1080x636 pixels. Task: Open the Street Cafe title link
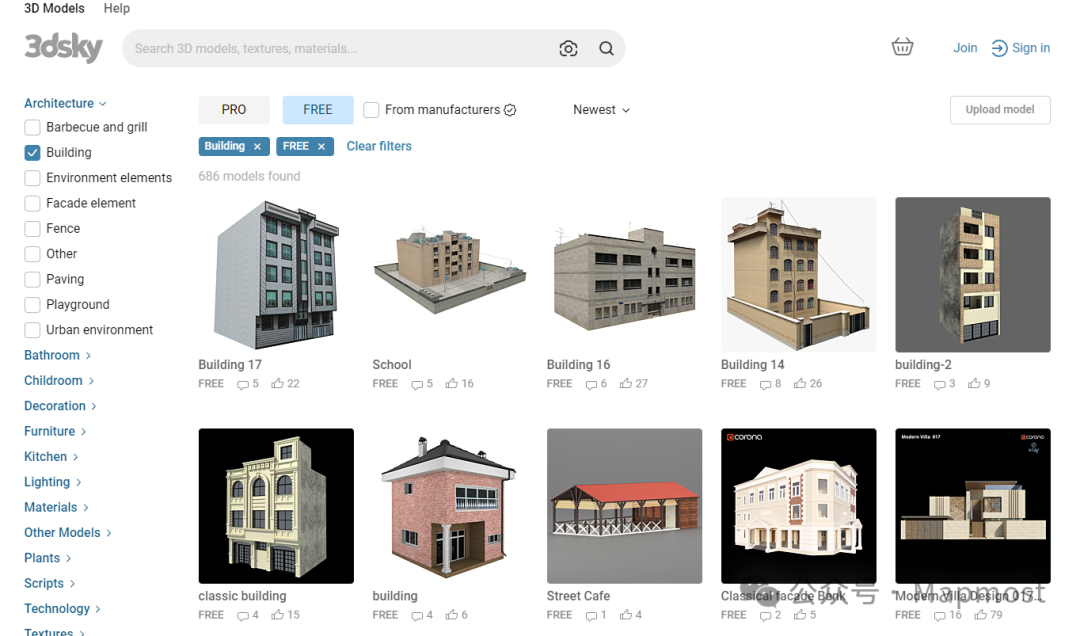579,596
